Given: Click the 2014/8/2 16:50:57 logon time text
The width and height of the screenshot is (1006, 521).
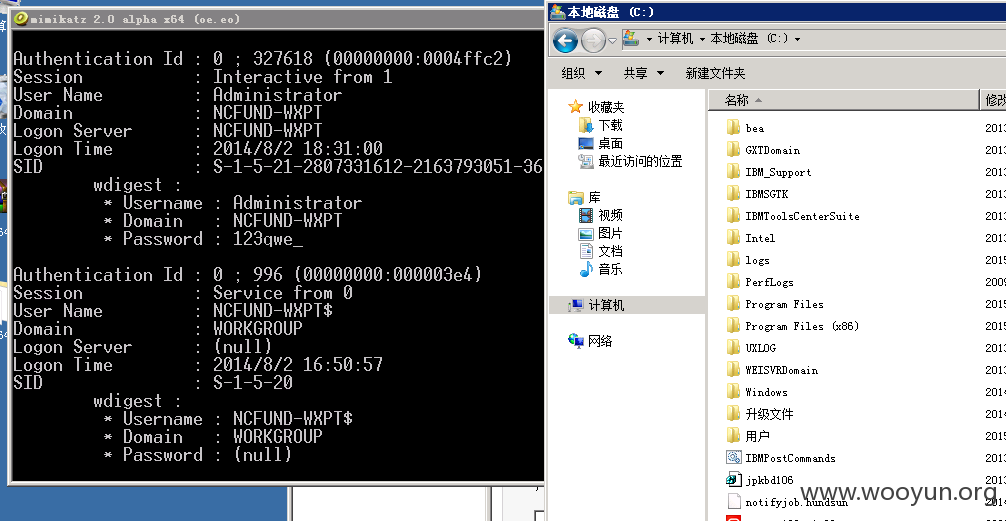Looking at the screenshot, I should pos(298,365).
